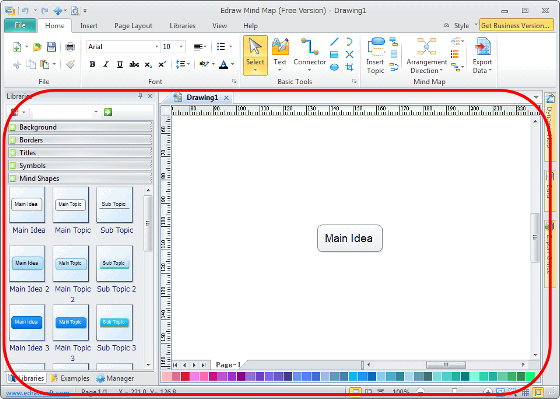The height and width of the screenshot is (399, 560).
Task: Pick the red color swatch in palette
Action: pyautogui.click(x=185, y=376)
